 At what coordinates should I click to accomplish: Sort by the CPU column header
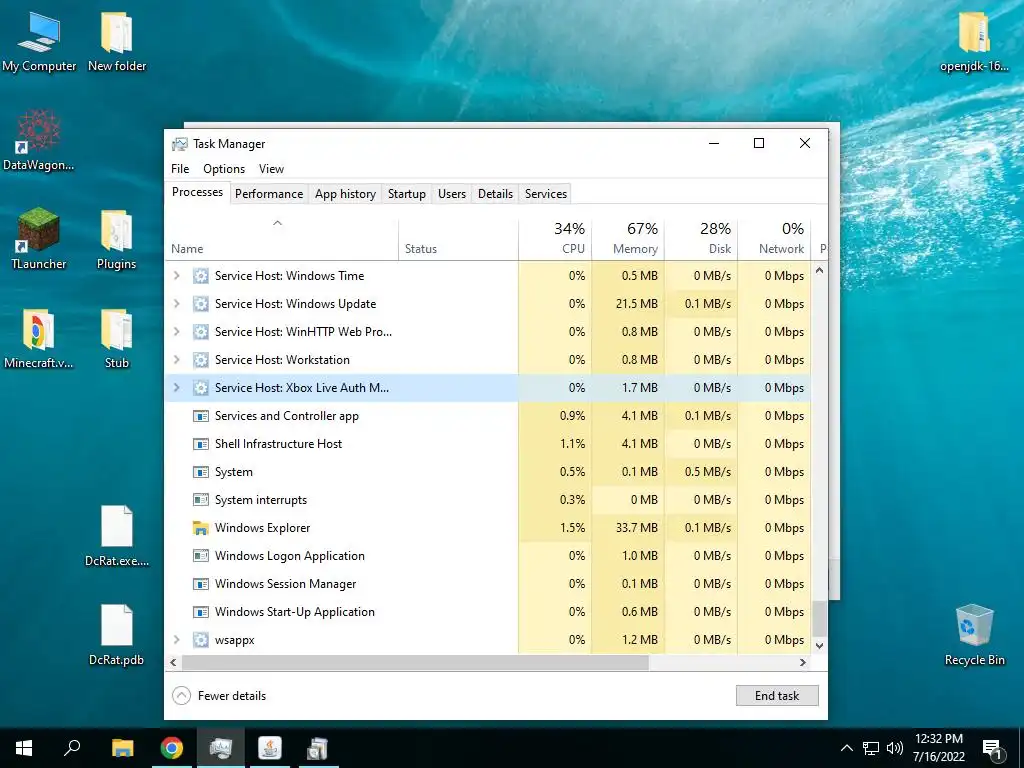click(x=555, y=240)
